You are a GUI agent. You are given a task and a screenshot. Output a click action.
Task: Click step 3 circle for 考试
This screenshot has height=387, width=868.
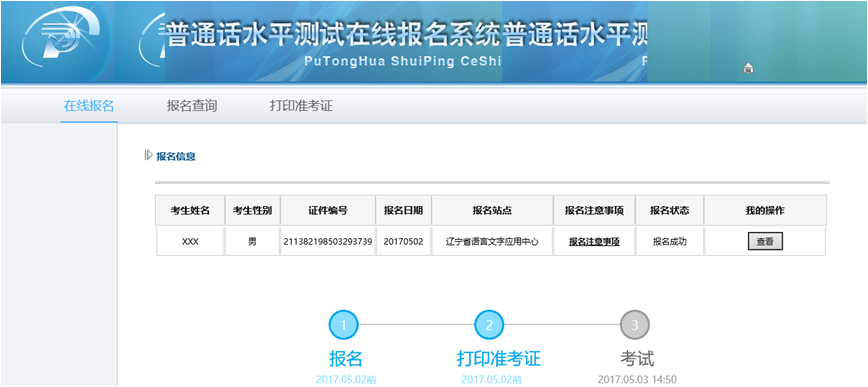click(x=635, y=324)
